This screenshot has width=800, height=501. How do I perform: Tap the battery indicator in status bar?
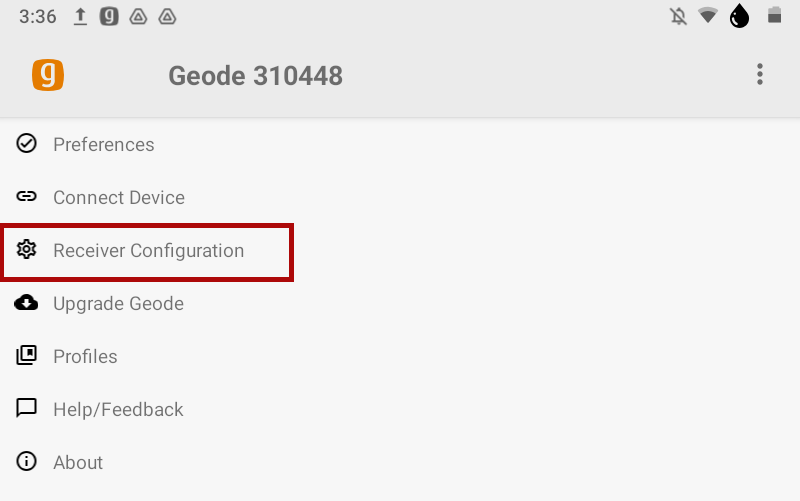tap(773, 17)
